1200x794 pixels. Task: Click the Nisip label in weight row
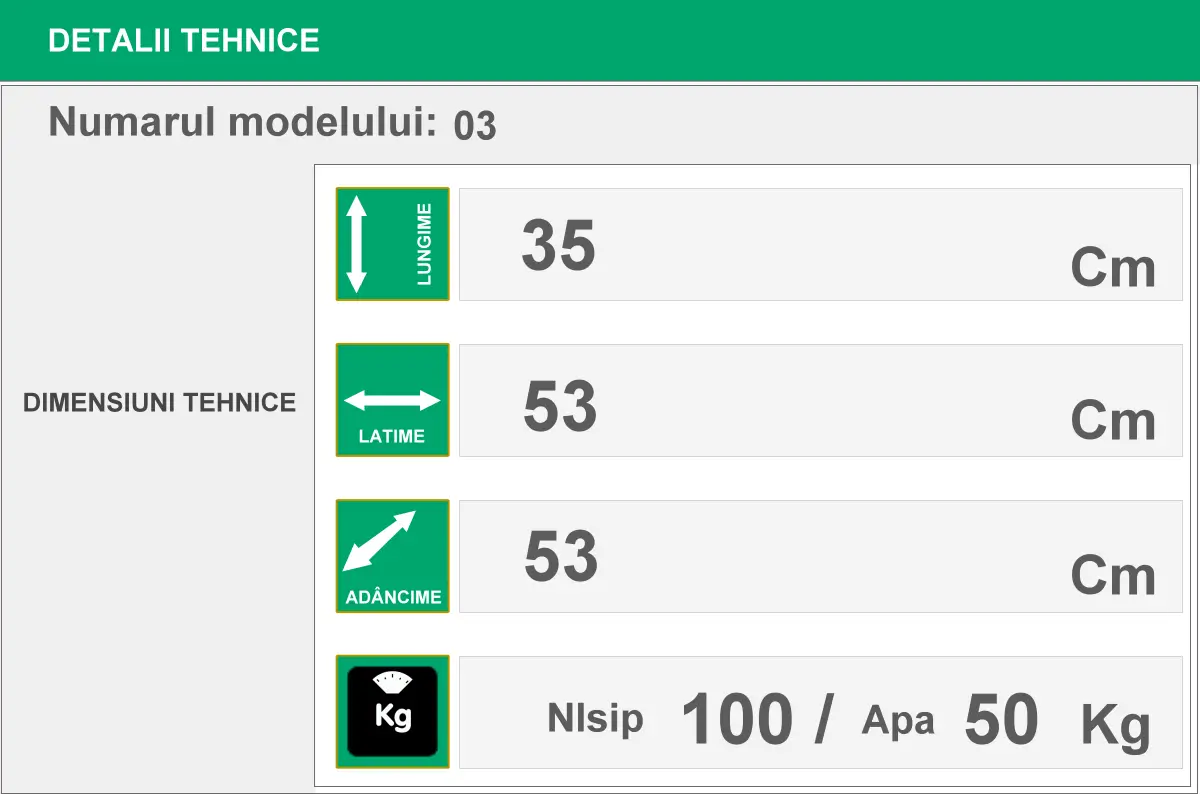[x=595, y=719]
